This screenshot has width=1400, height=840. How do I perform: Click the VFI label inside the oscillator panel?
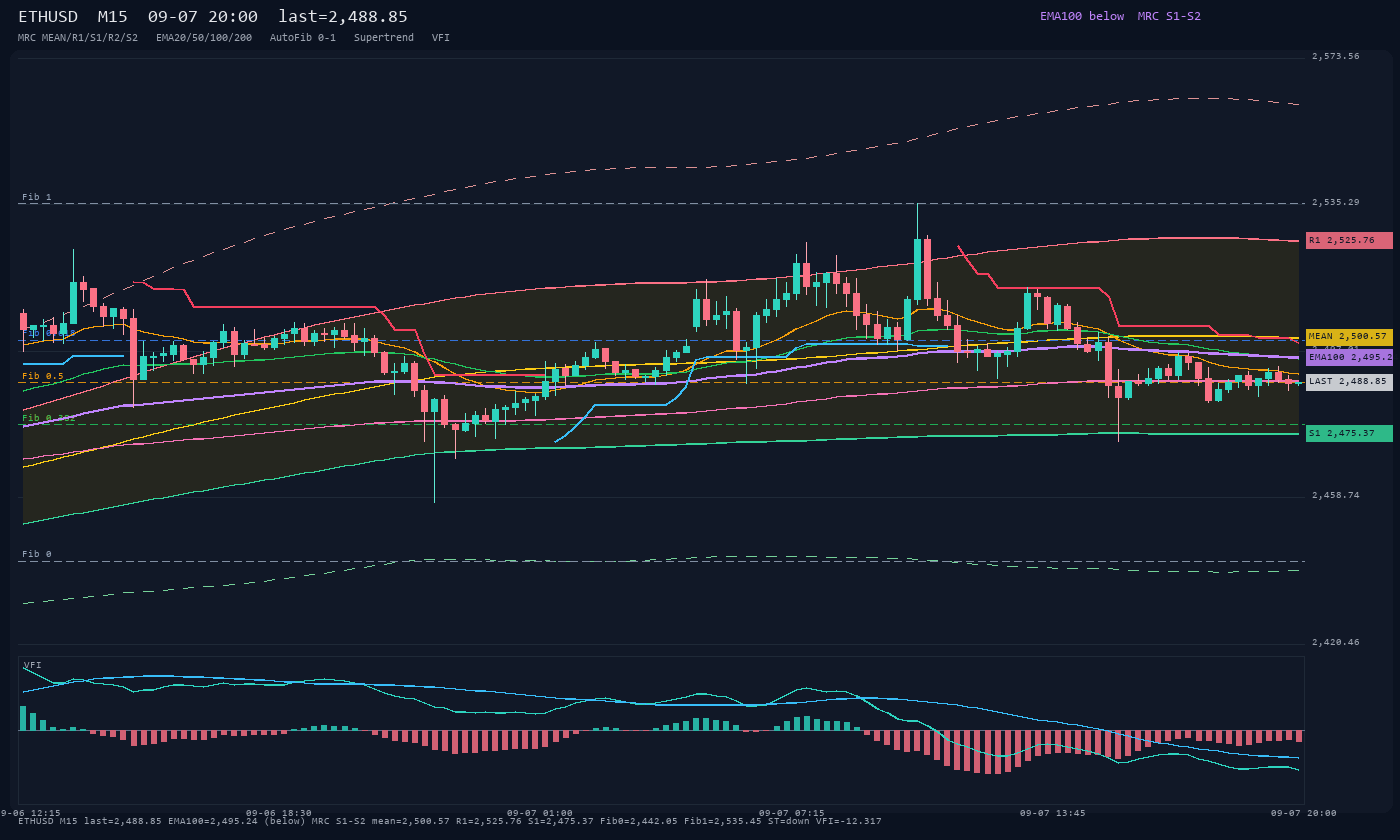[33, 665]
